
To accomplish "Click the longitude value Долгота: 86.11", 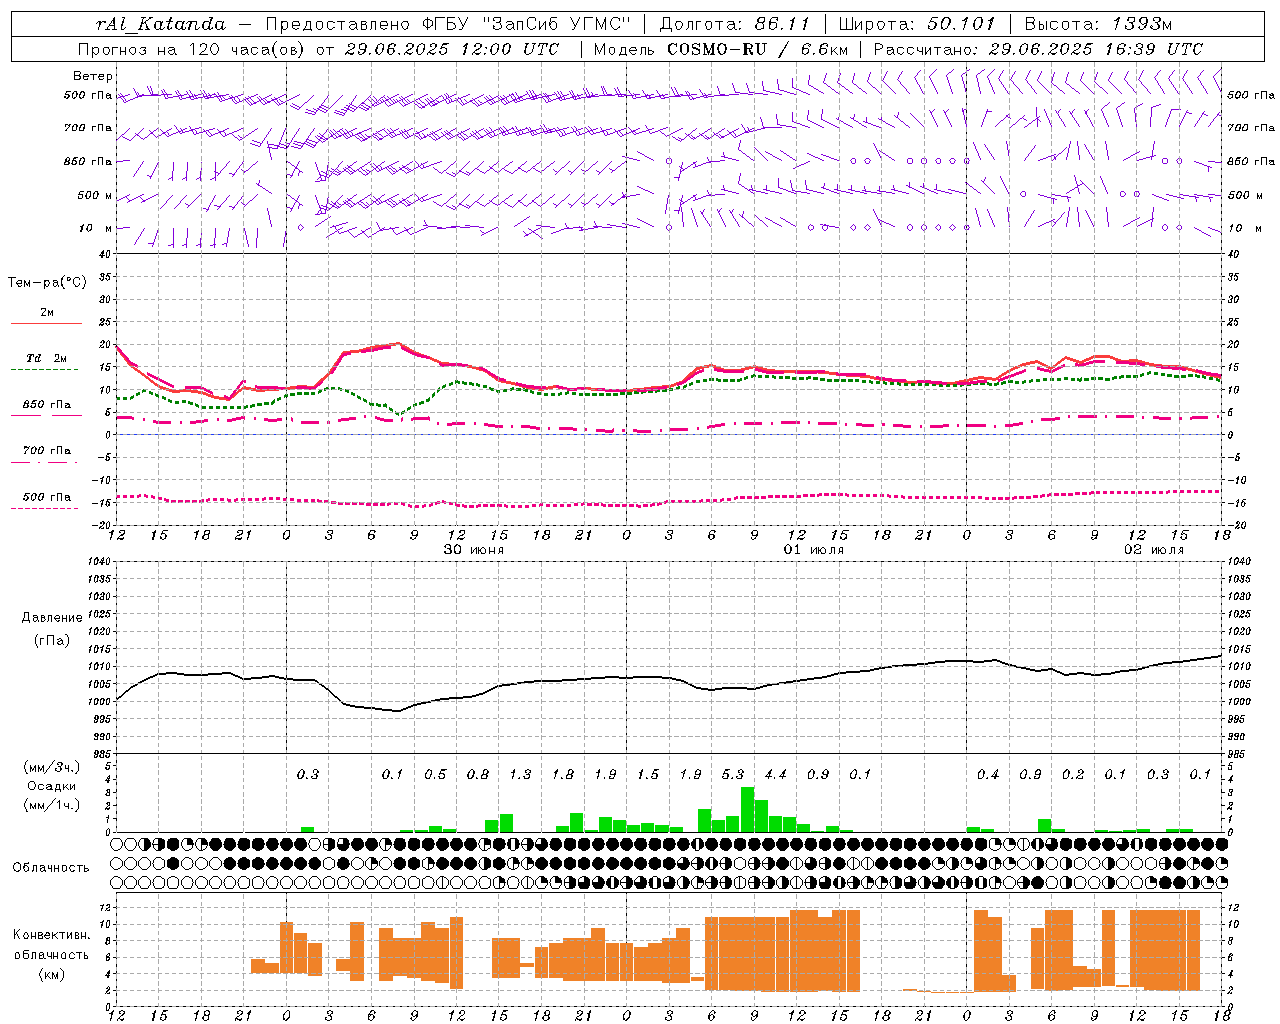I will 735,24.
